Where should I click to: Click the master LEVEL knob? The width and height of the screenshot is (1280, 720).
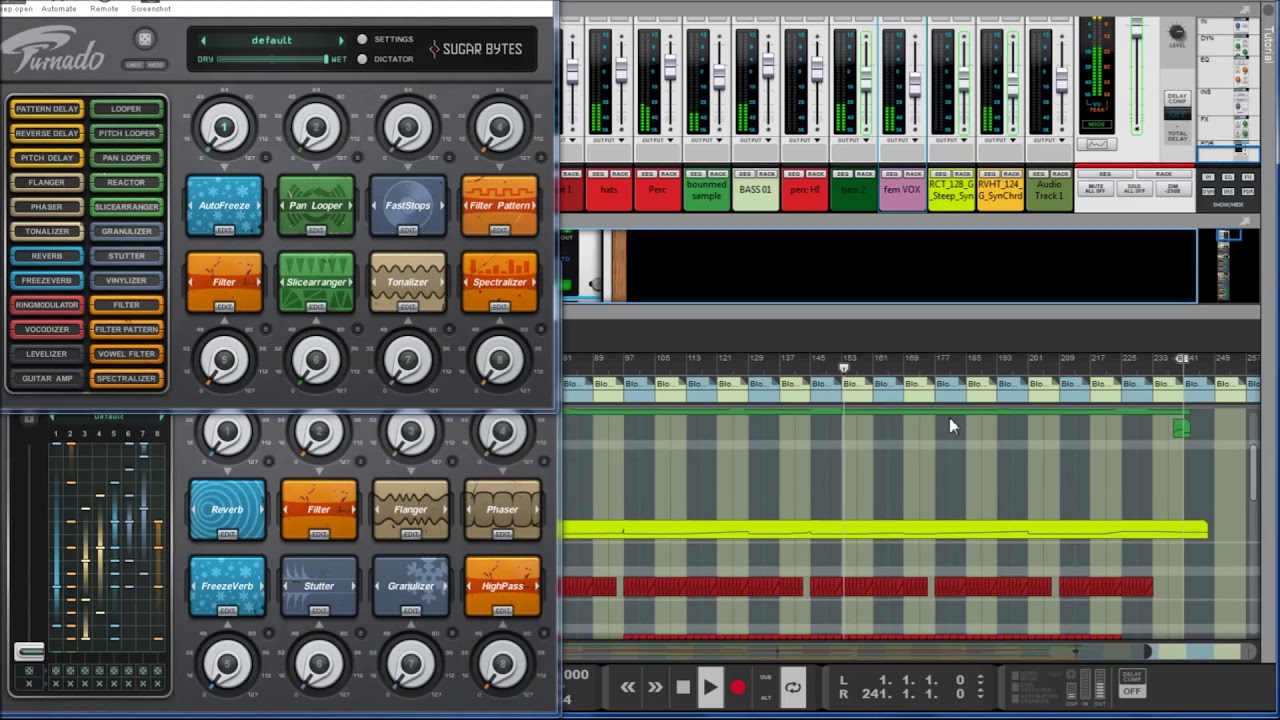point(1177,32)
